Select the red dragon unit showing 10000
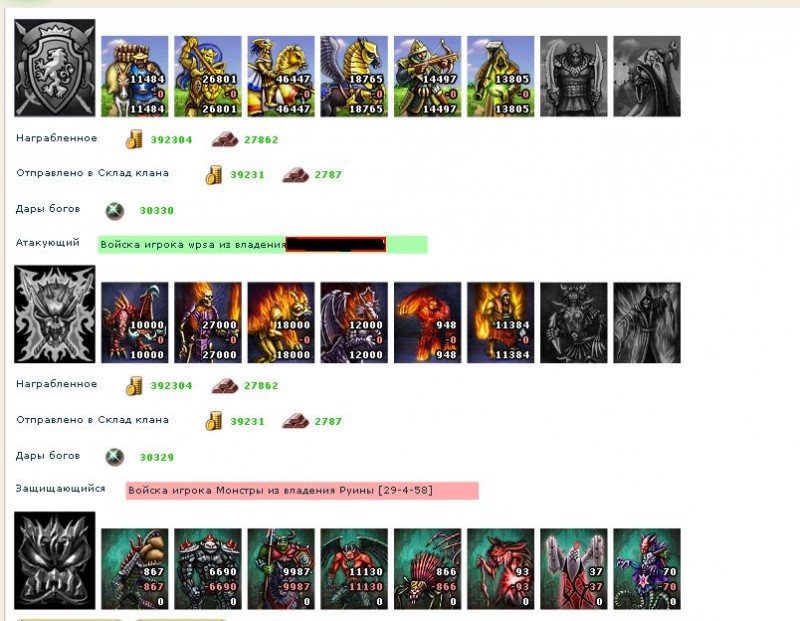Image resolution: width=800 pixels, height=621 pixels. coord(135,322)
